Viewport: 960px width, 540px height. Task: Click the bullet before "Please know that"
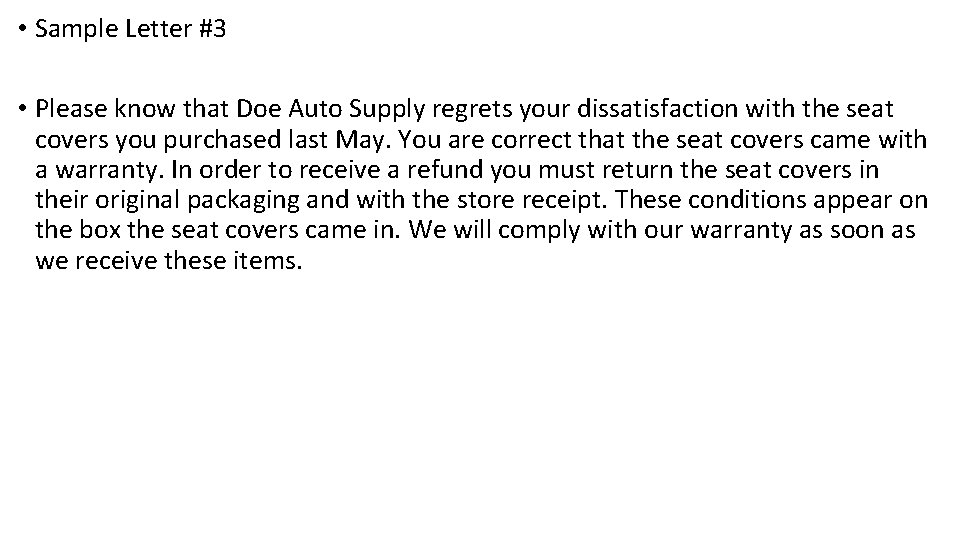[22, 107]
